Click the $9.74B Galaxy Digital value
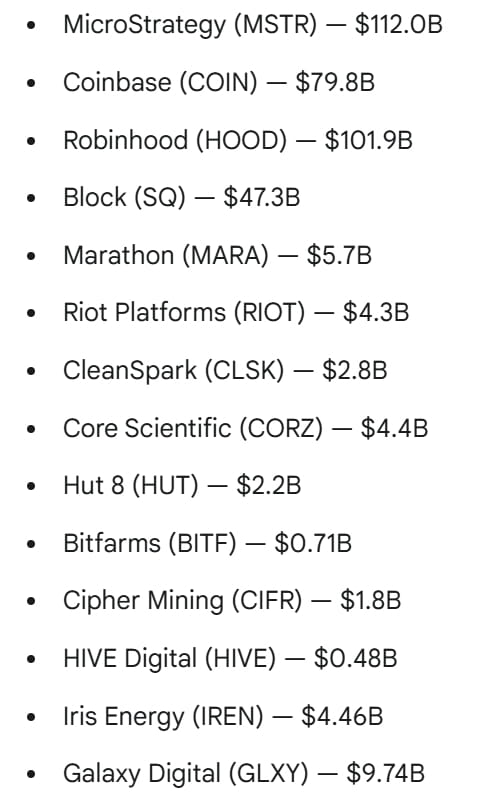The image size is (497, 795). (x=385, y=774)
